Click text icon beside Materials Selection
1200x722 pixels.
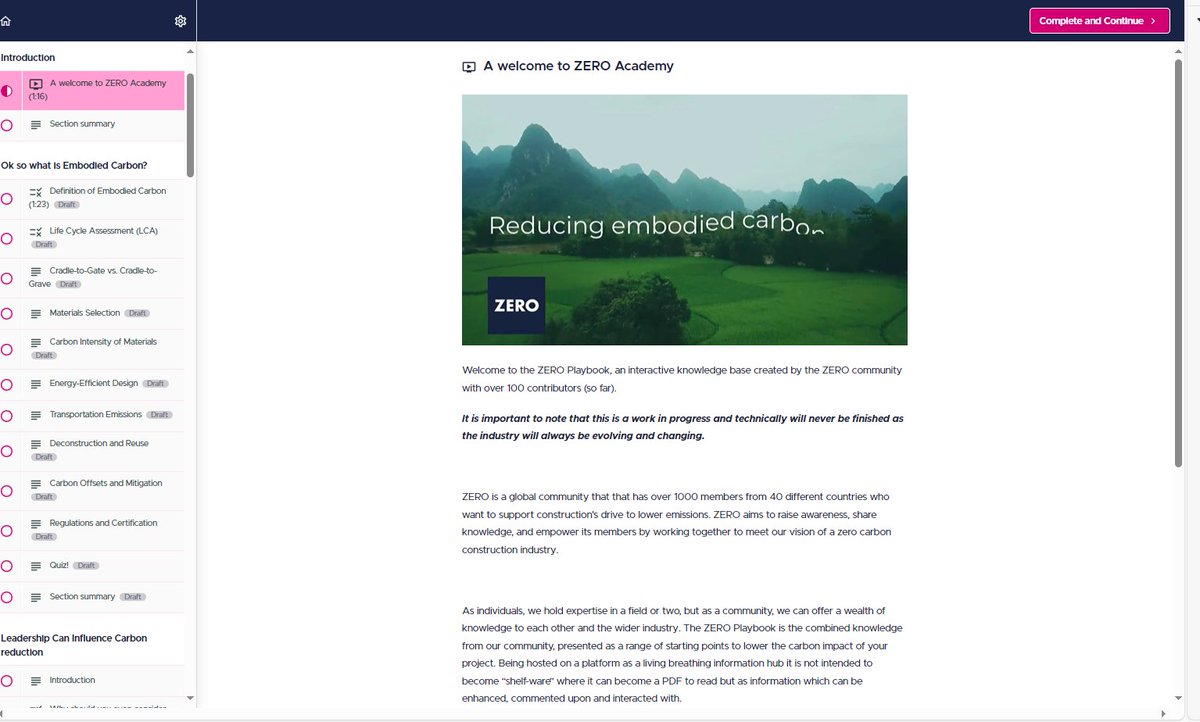(x=36, y=314)
